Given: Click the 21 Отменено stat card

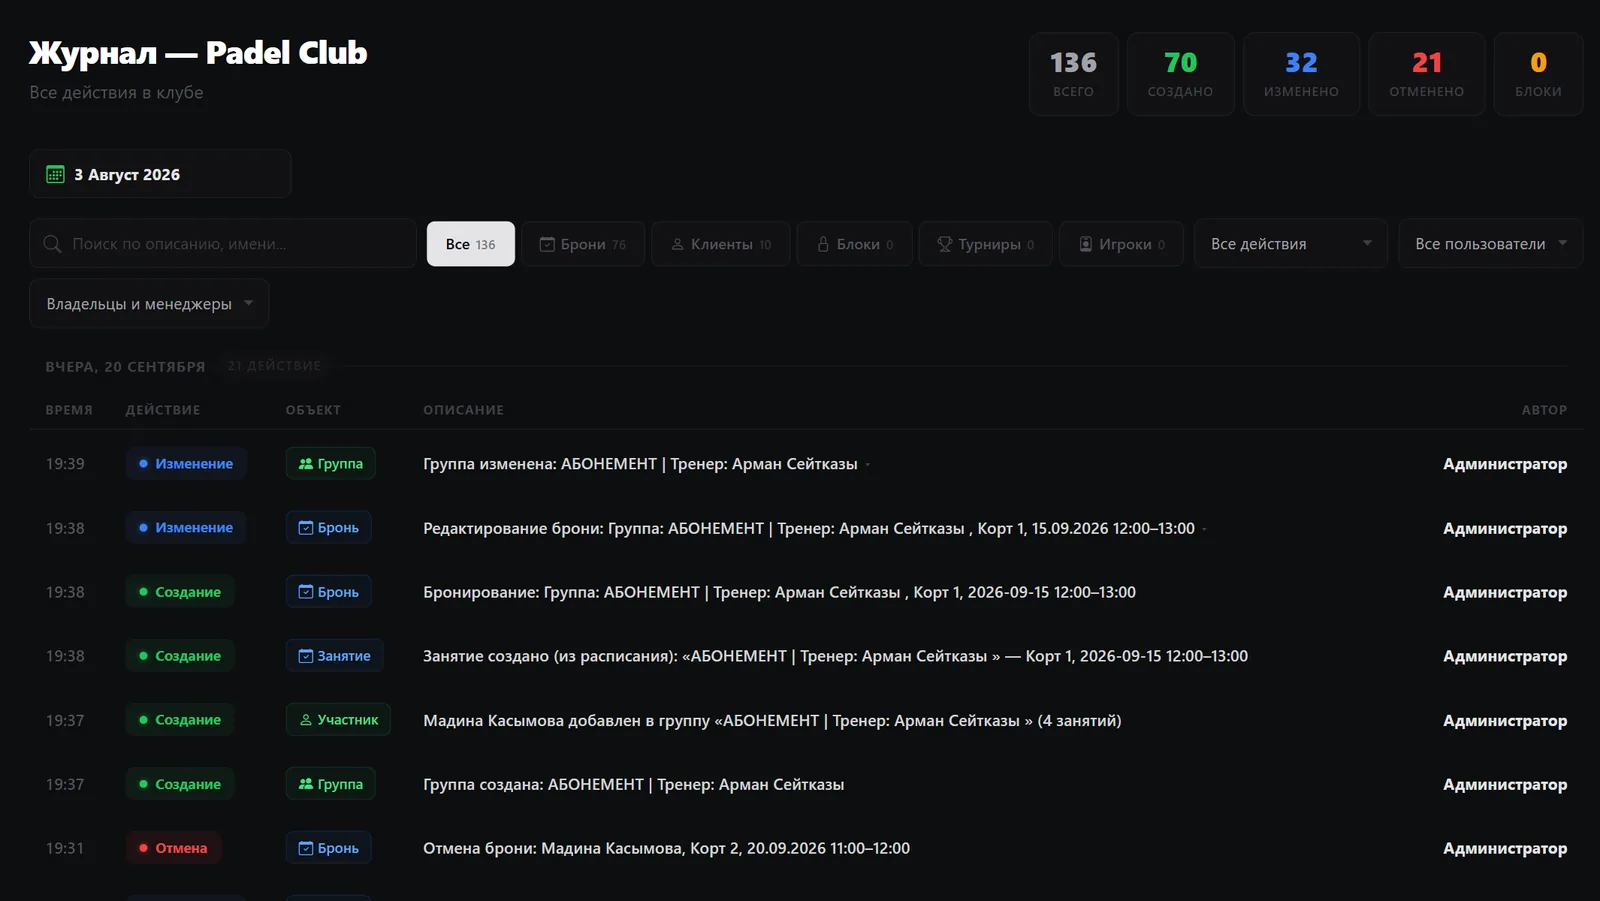Looking at the screenshot, I should [x=1427, y=74].
